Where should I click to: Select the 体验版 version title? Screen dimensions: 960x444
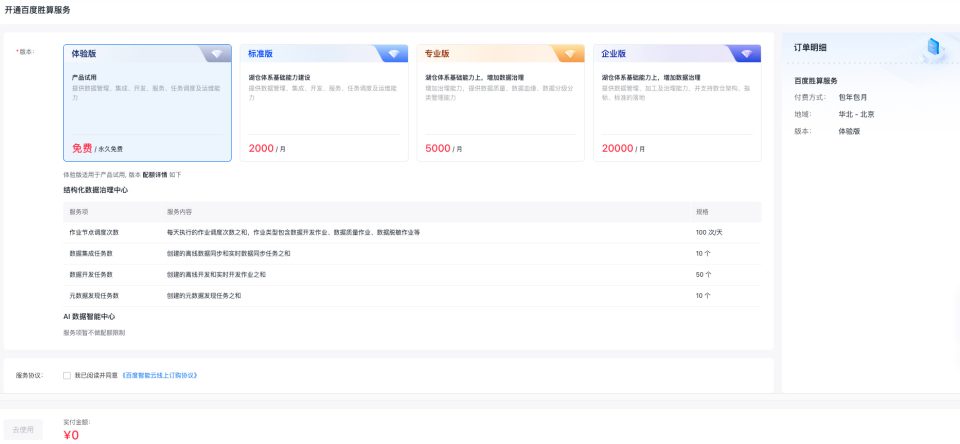84,54
